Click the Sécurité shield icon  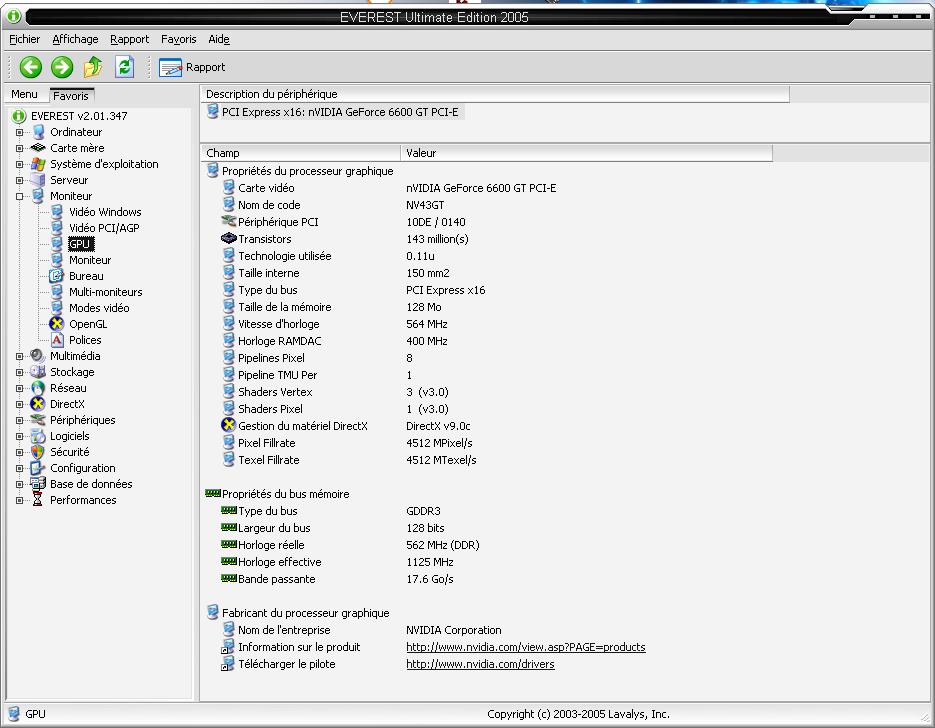tap(38, 452)
